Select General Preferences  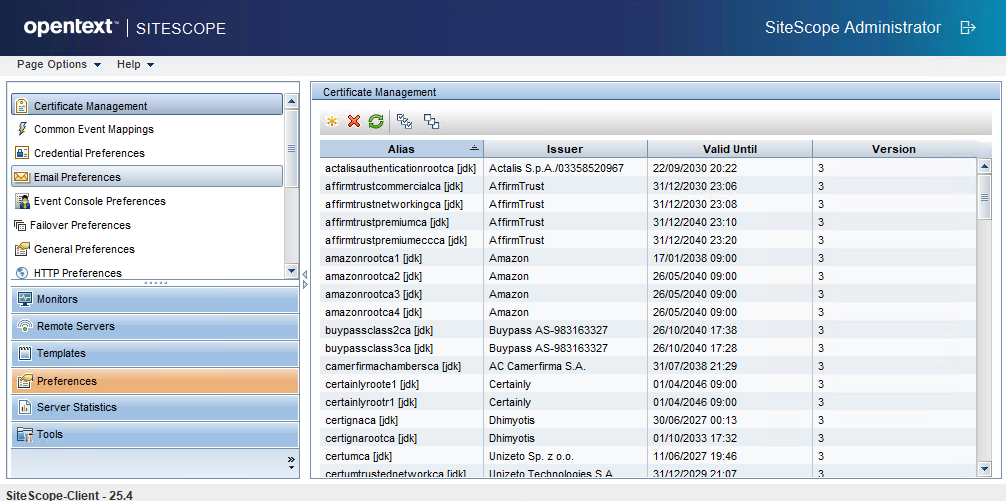[x=147, y=249]
